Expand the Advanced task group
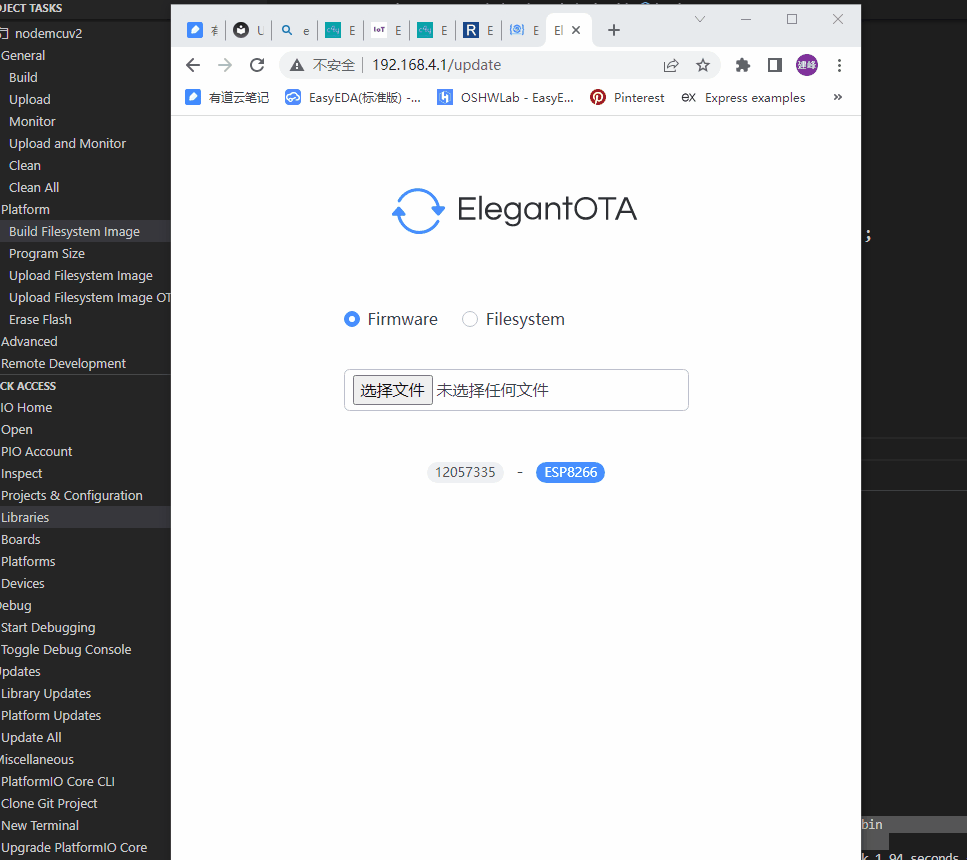This screenshot has width=967, height=860. point(29,342)
